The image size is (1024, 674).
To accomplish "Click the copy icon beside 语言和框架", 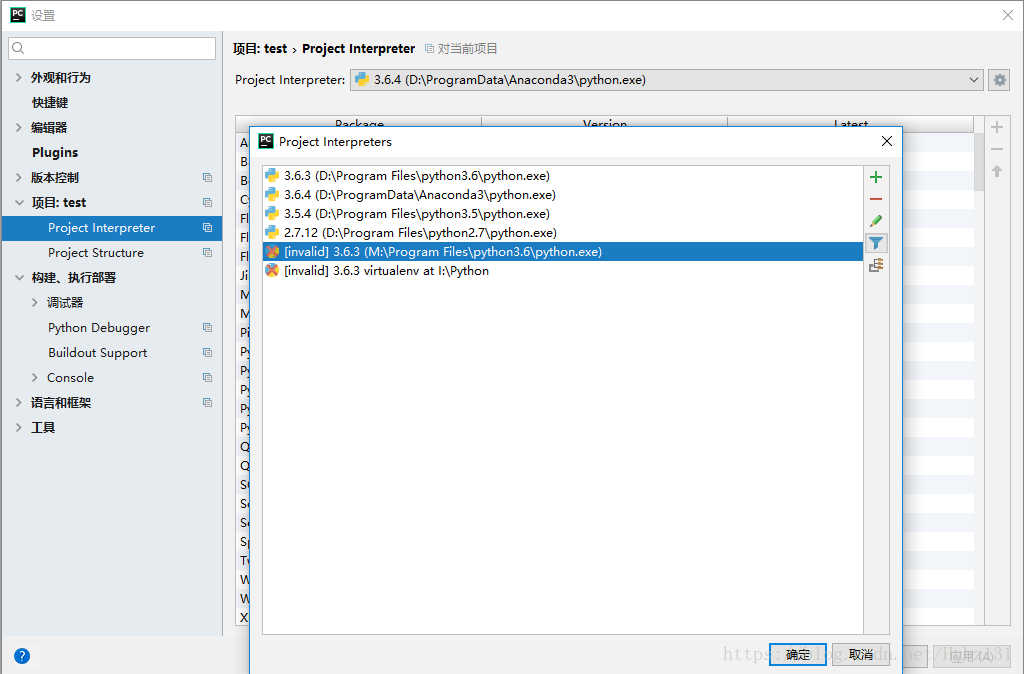I will pos(207,402).
